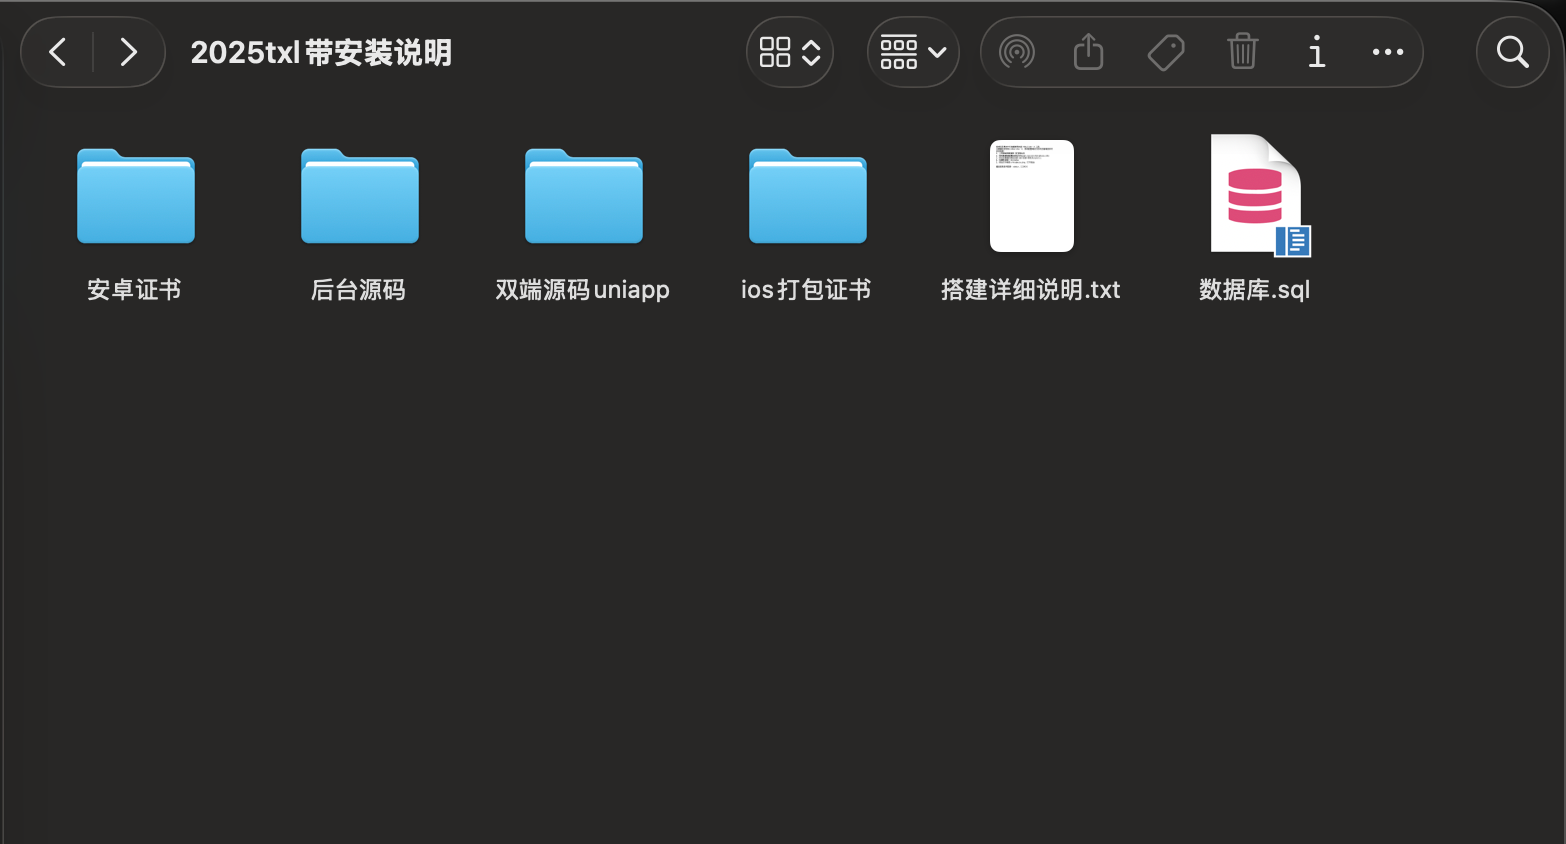Select the 数据库.sql file icon
This screenshot has height=844, width=1566.
1256,196
